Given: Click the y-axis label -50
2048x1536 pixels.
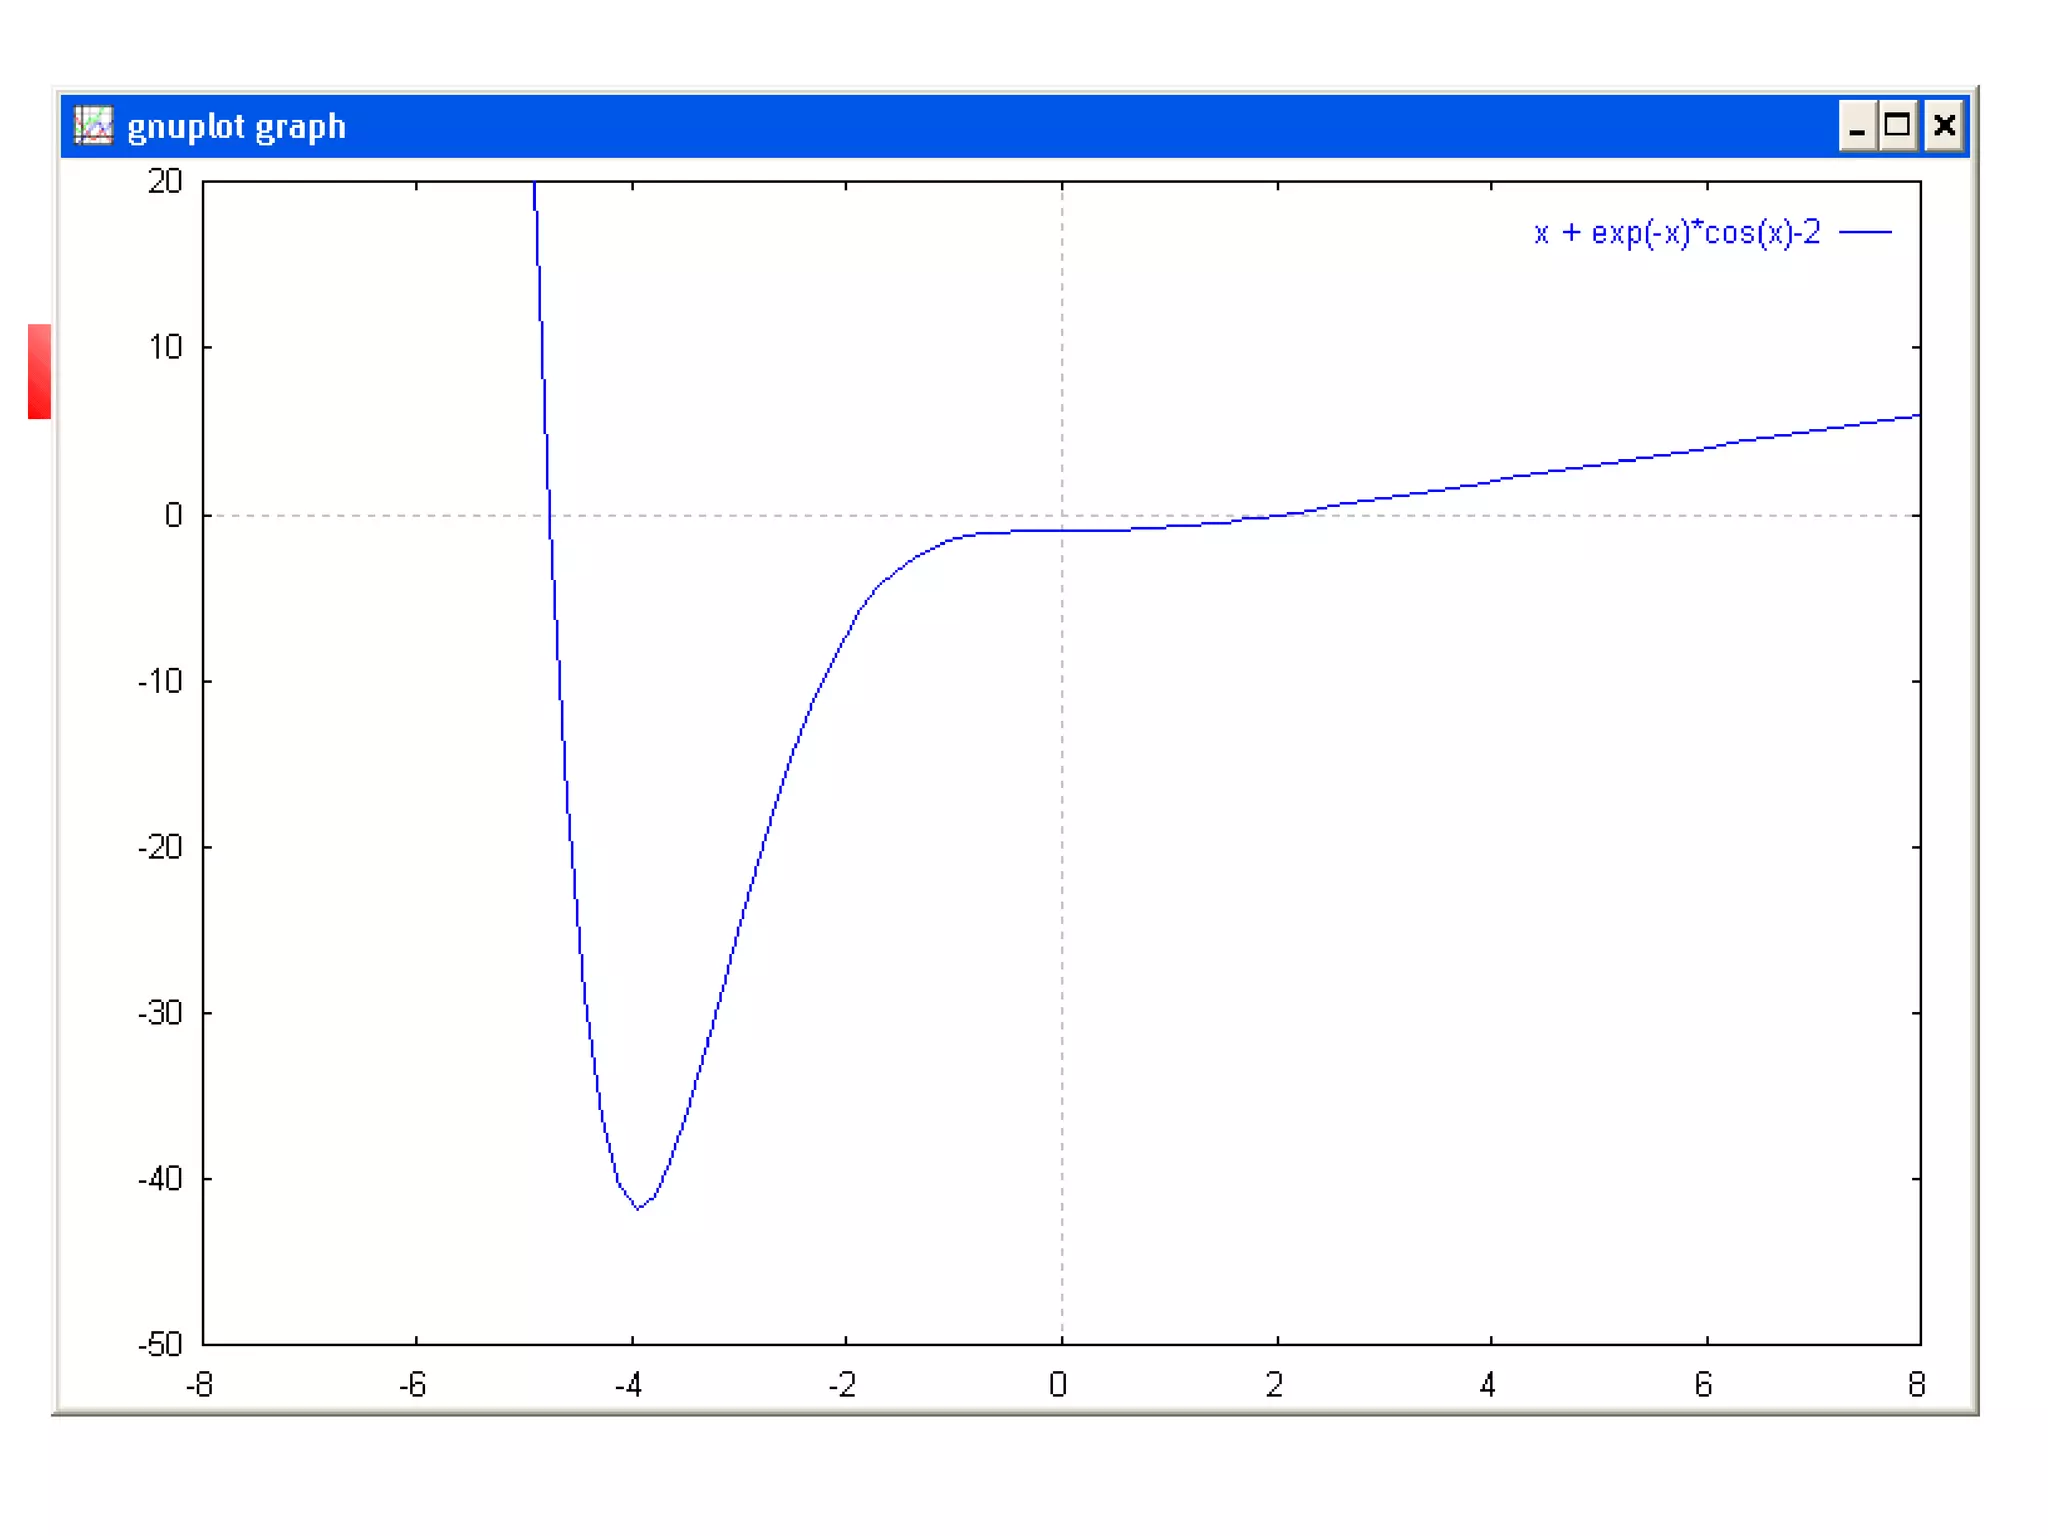Looking at the screenshot, I should (160, 1344).
